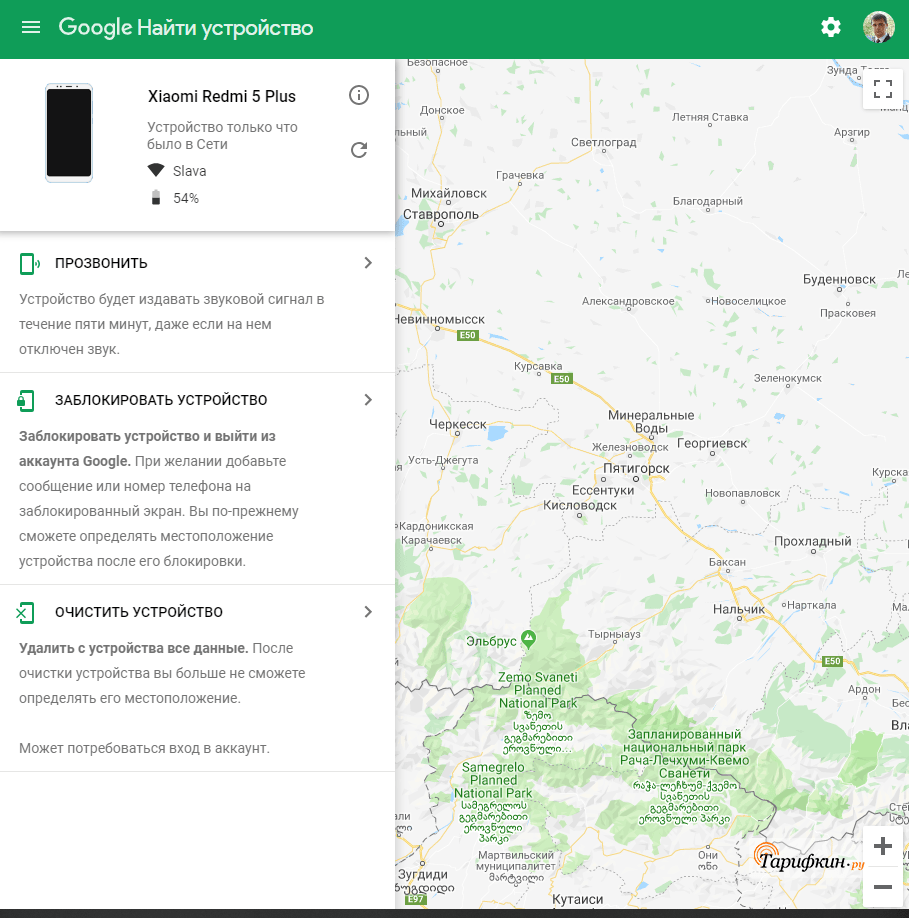This screenshot has height=918, width=909.
Task: Zoom out on the map
Action: [x=882, y=886]
